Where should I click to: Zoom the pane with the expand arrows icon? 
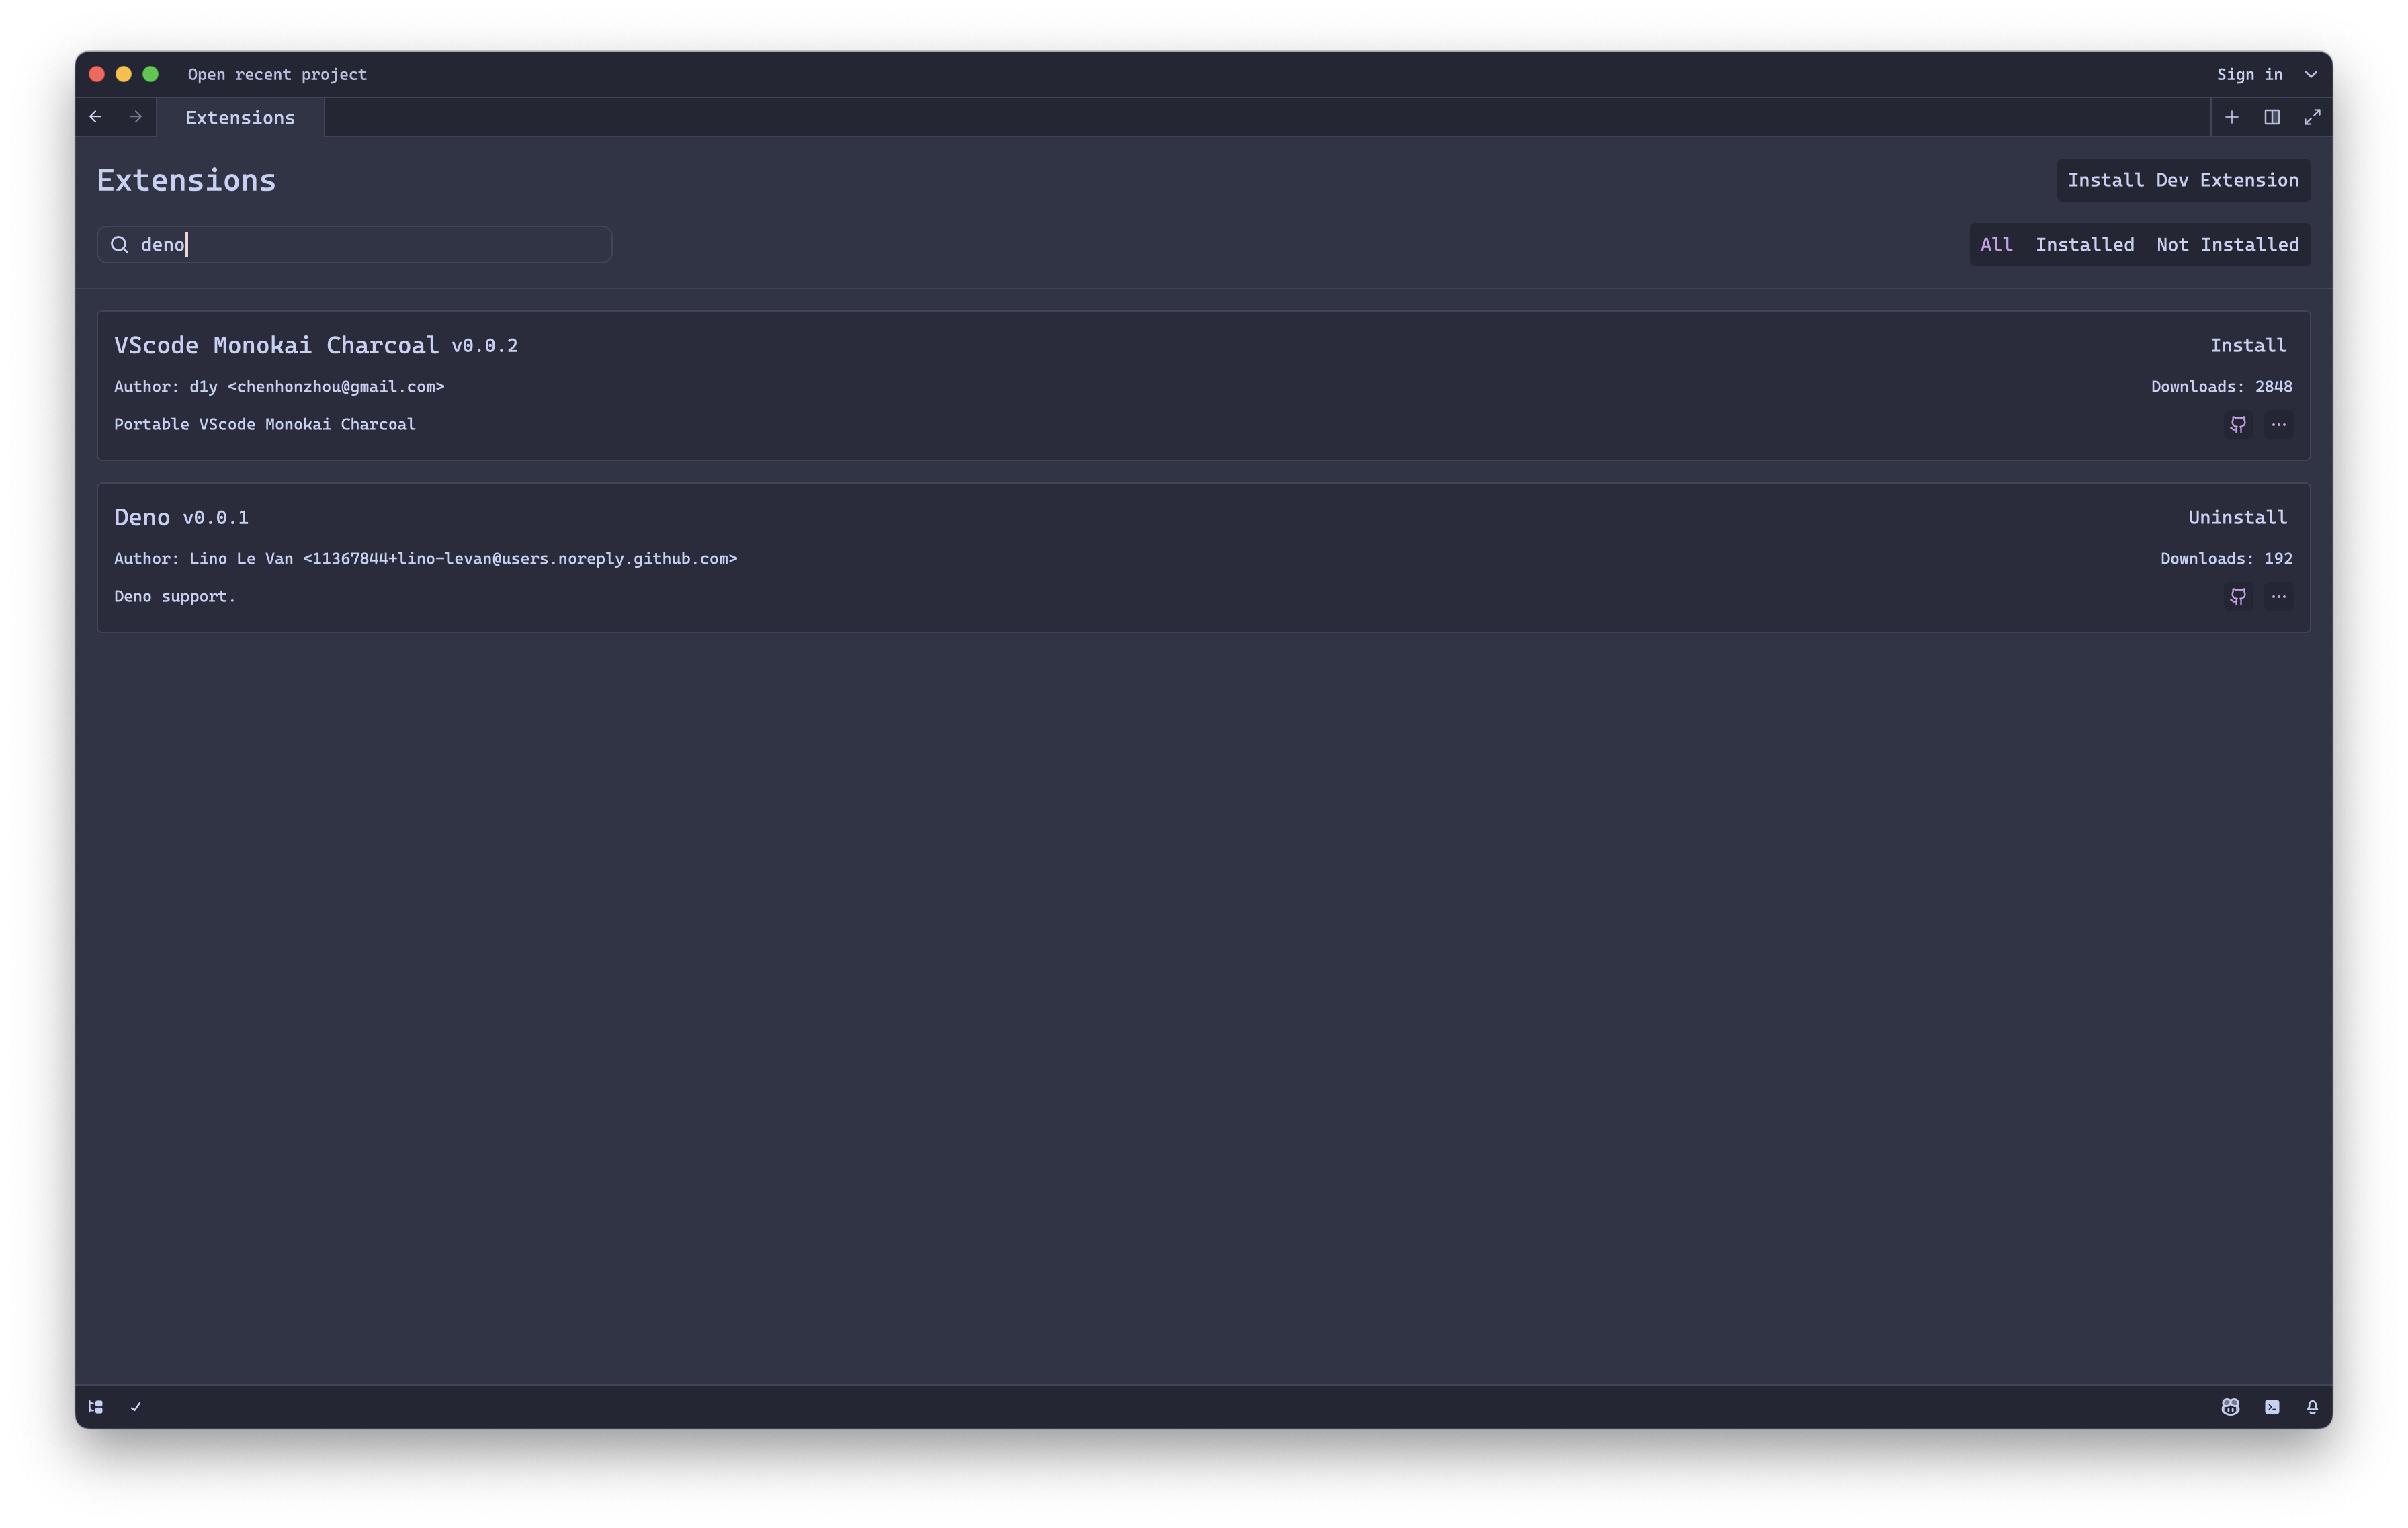[2312, 117]
